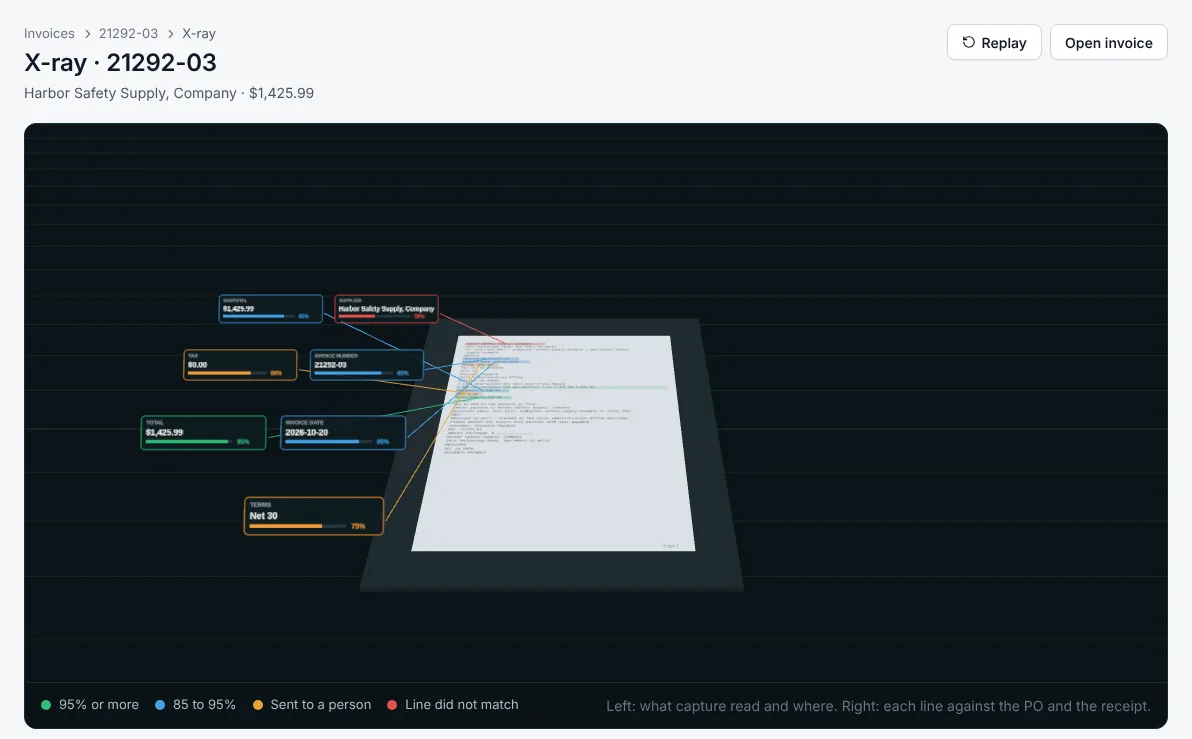Click the Tax card confidence bar

[x=227, y=373]
